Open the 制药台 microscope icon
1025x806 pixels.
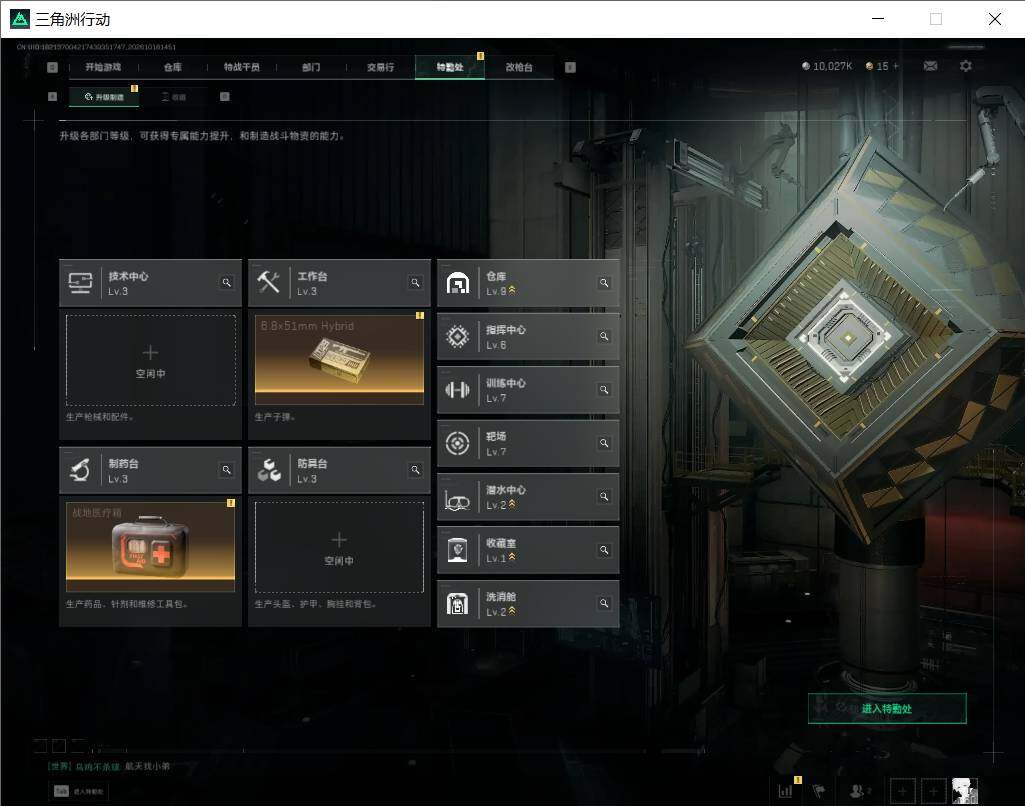[80, 470]
